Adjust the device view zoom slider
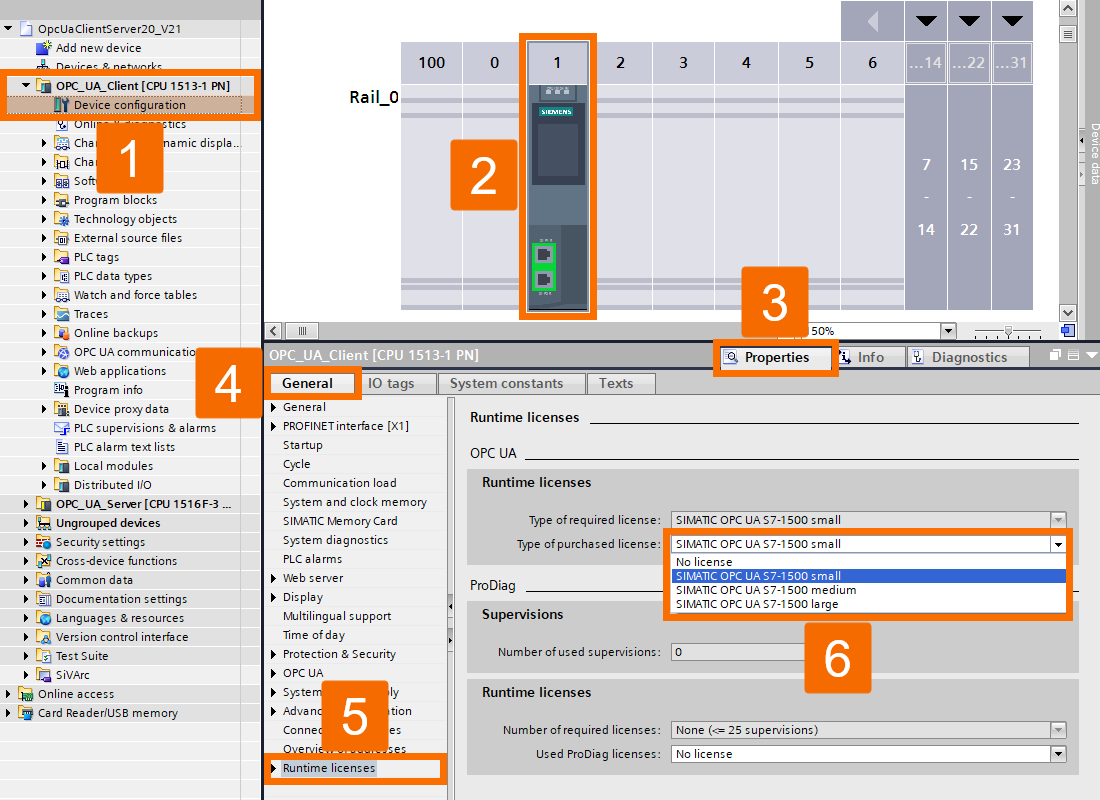The image size is (1100, 800). (1008, 331)
